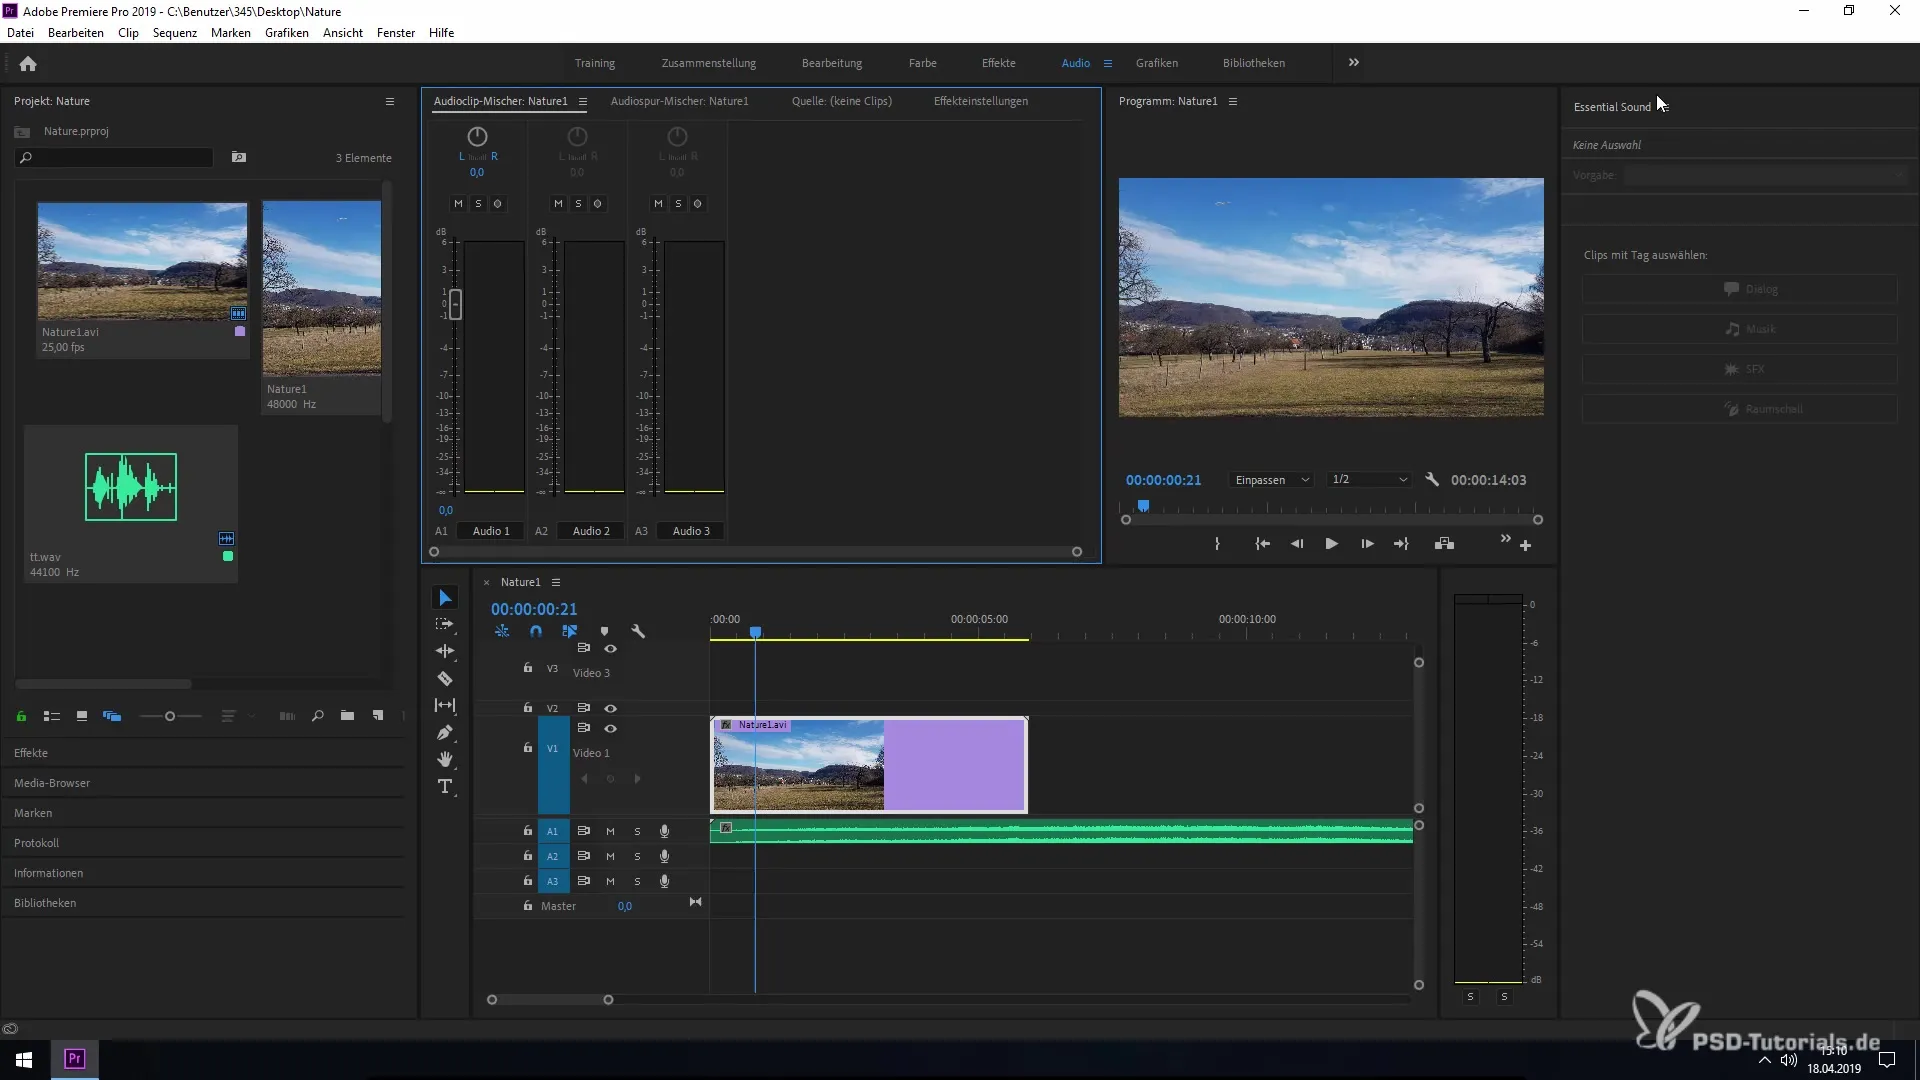The image size is (1920, 1080).
Task: Toggle insert sequences as nests icon
Action: click(502, 631)
